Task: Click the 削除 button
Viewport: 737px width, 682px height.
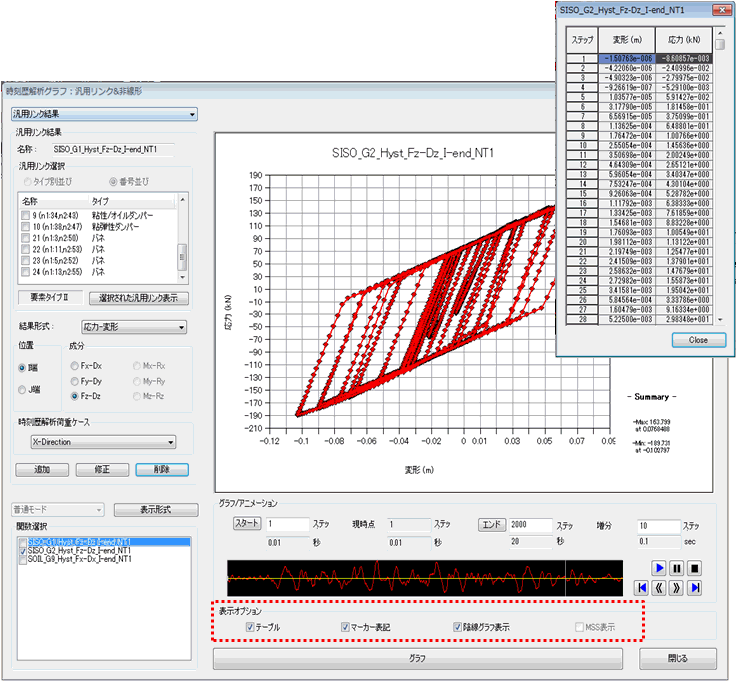Action: (x=162, y=470)
